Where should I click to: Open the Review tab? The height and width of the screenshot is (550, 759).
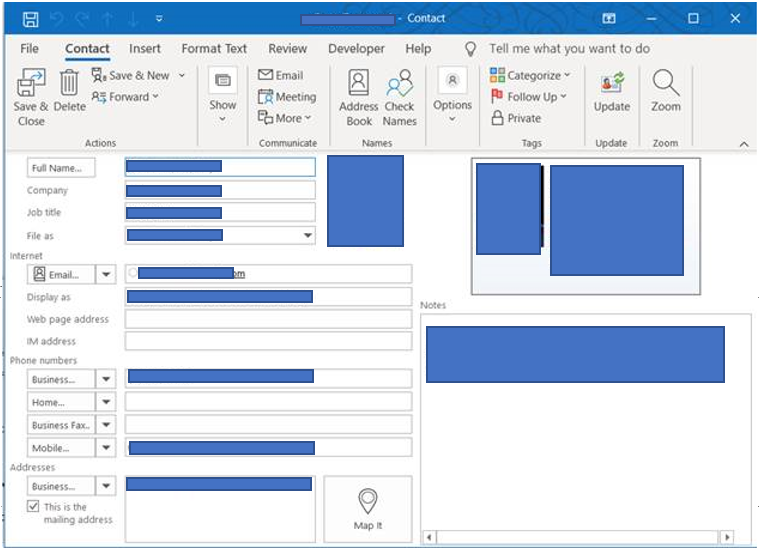(x=288, y=48)
